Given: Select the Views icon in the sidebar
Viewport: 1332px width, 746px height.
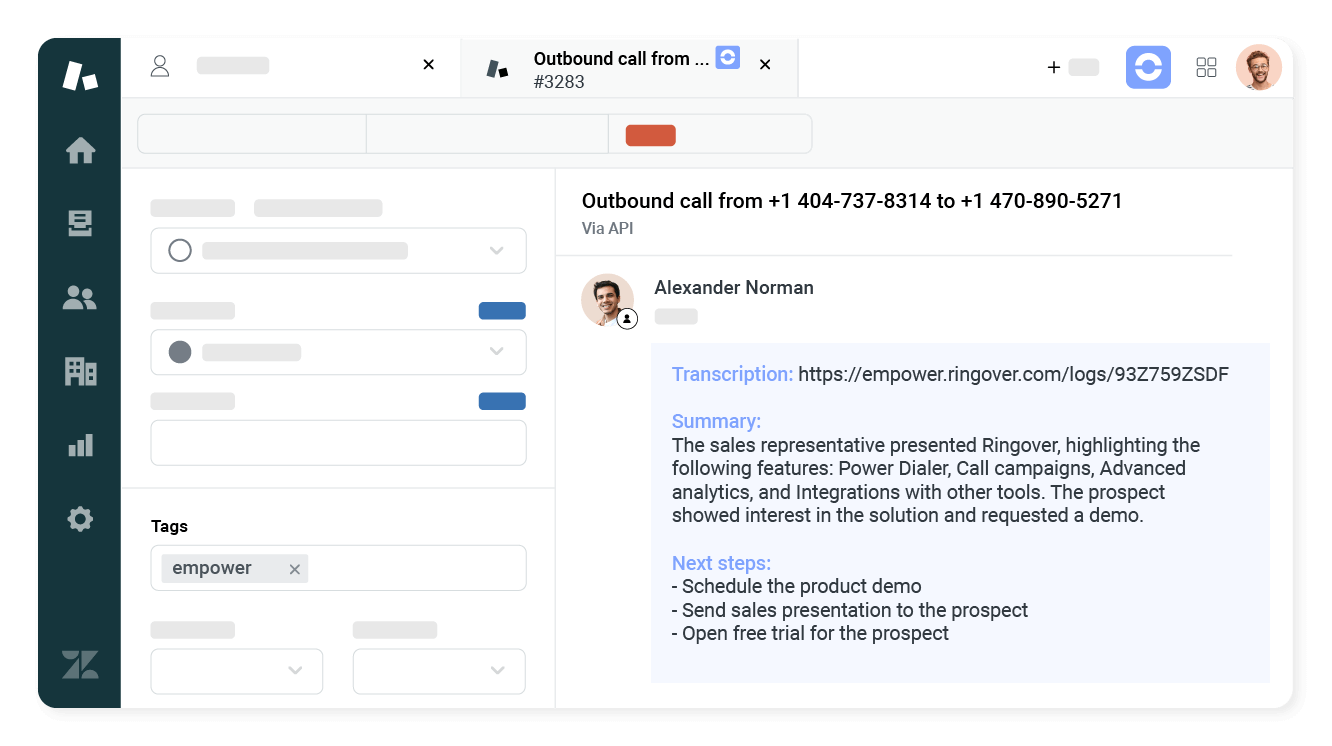Looking at the screenshot, I should click(79, 224).
